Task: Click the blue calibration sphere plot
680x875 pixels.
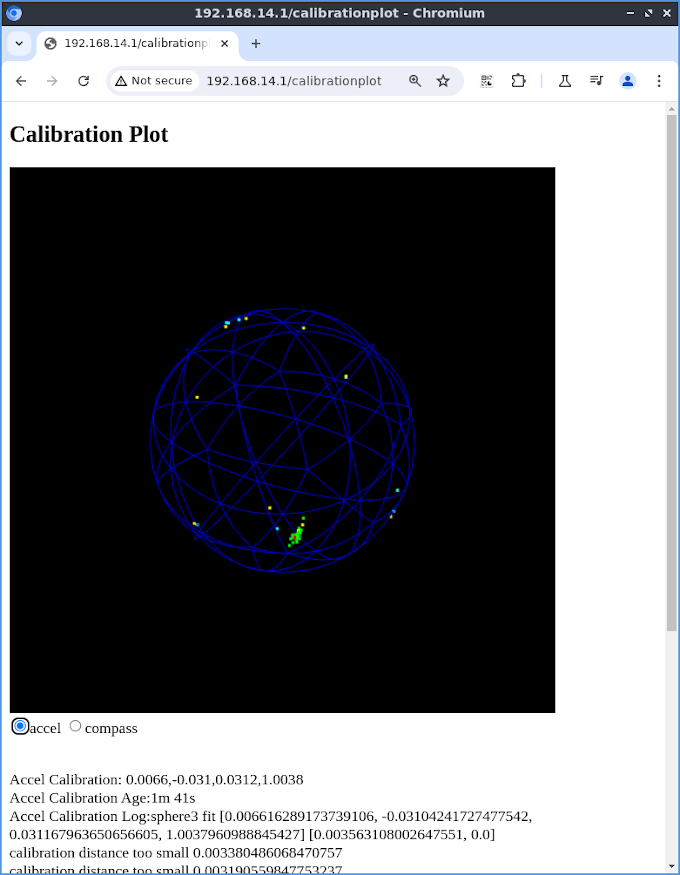Action: [282, 440]
